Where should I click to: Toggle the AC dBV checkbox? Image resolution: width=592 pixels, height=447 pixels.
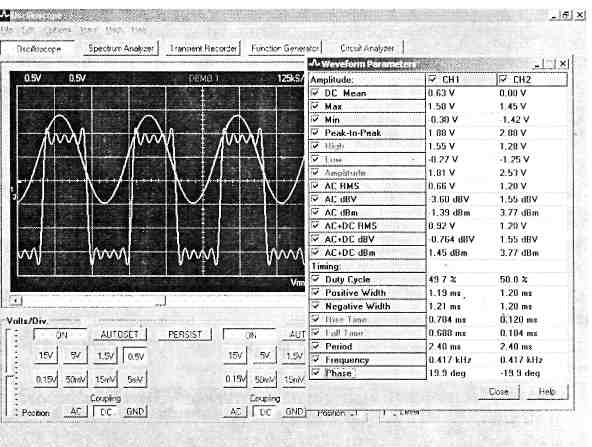click(x=316, y=199)
